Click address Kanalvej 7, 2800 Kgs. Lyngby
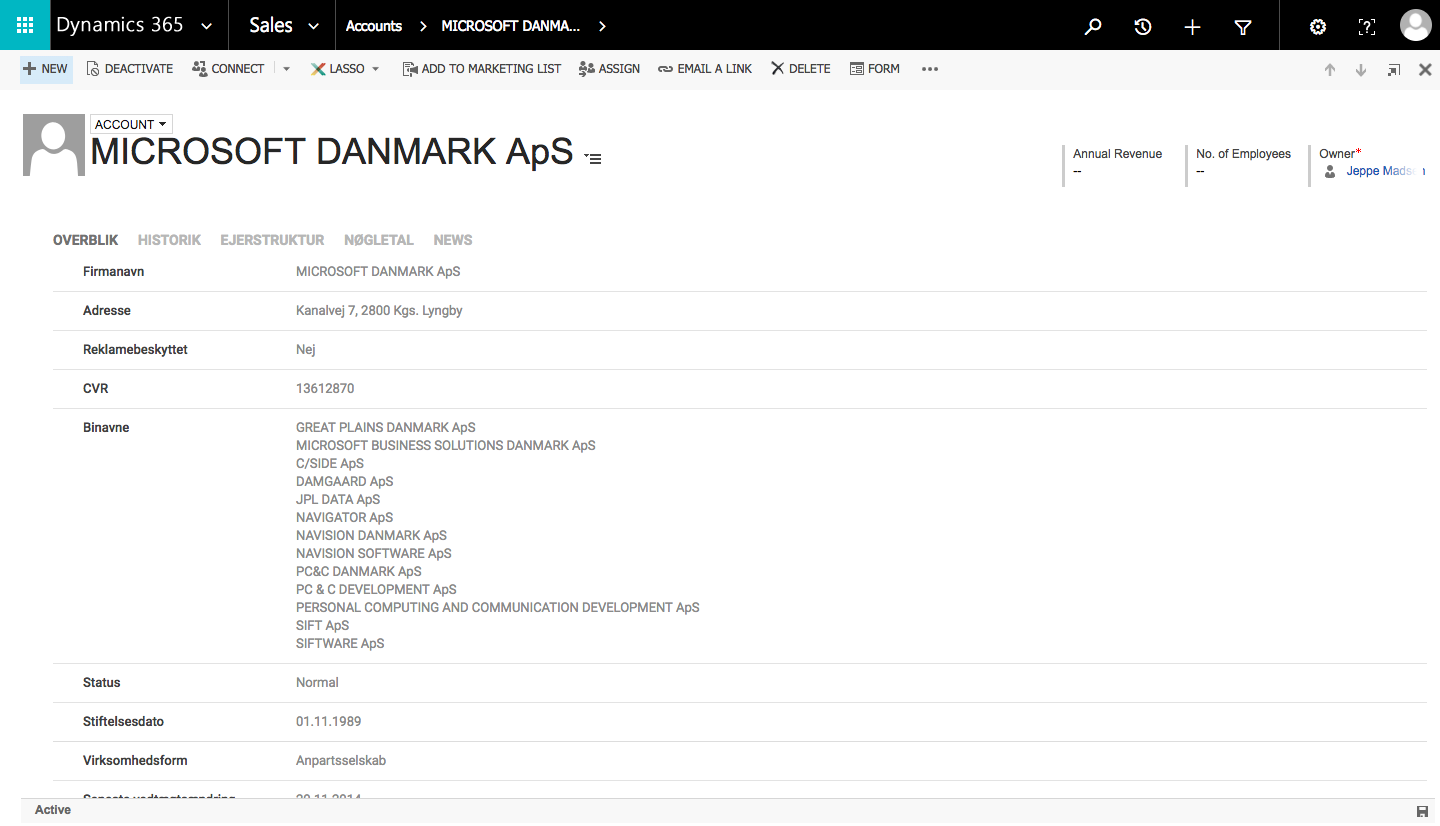This screenshot has height=826, width=1440. pos(379,310)
